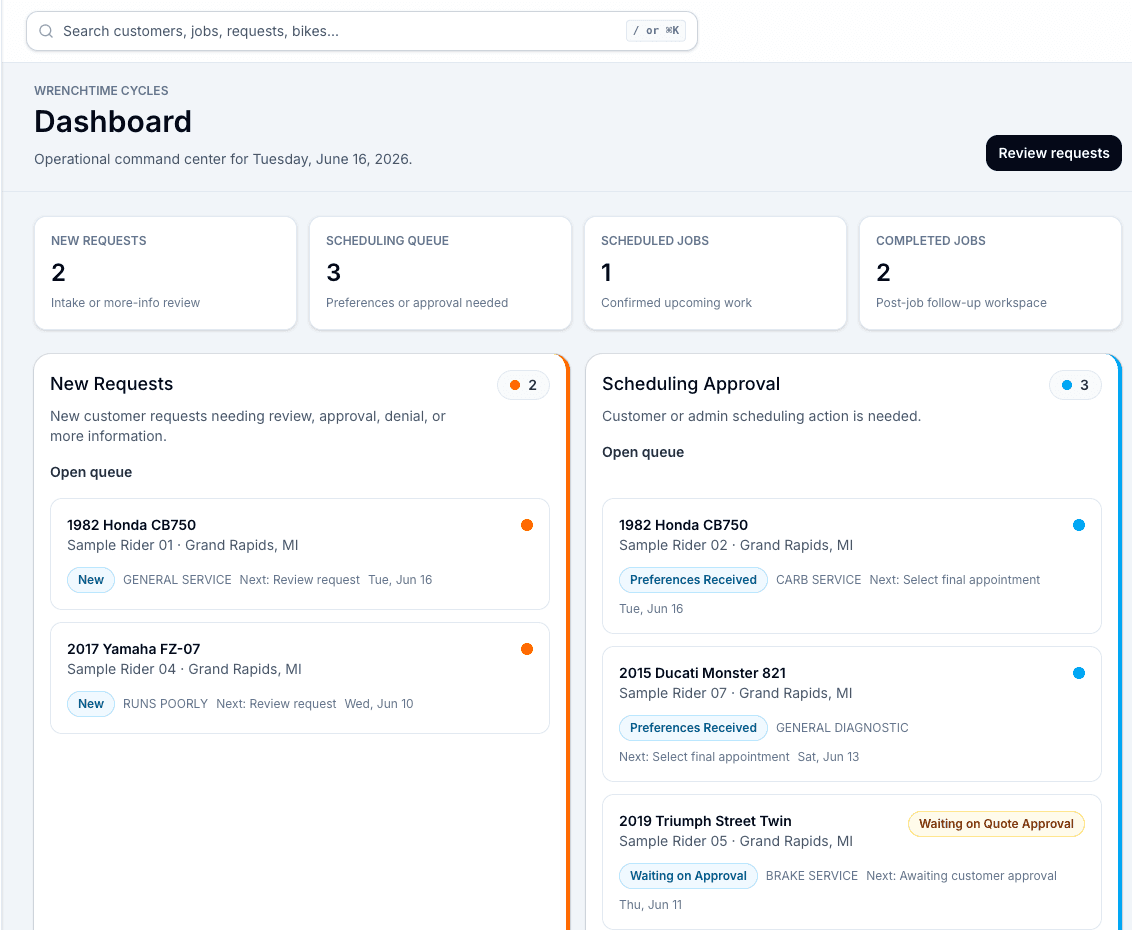Click orange status dot on Yamaha FZ-07 card

point(527,649)
